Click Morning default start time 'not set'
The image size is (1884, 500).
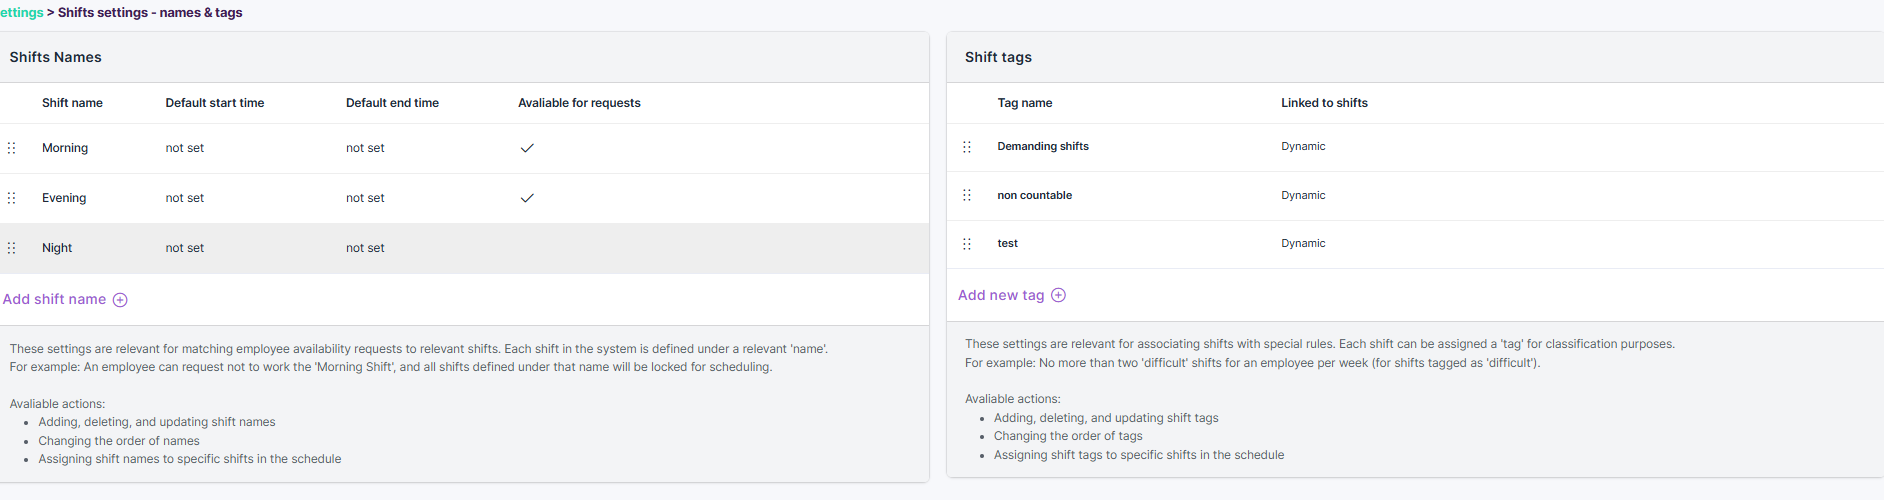pos(184,148)
